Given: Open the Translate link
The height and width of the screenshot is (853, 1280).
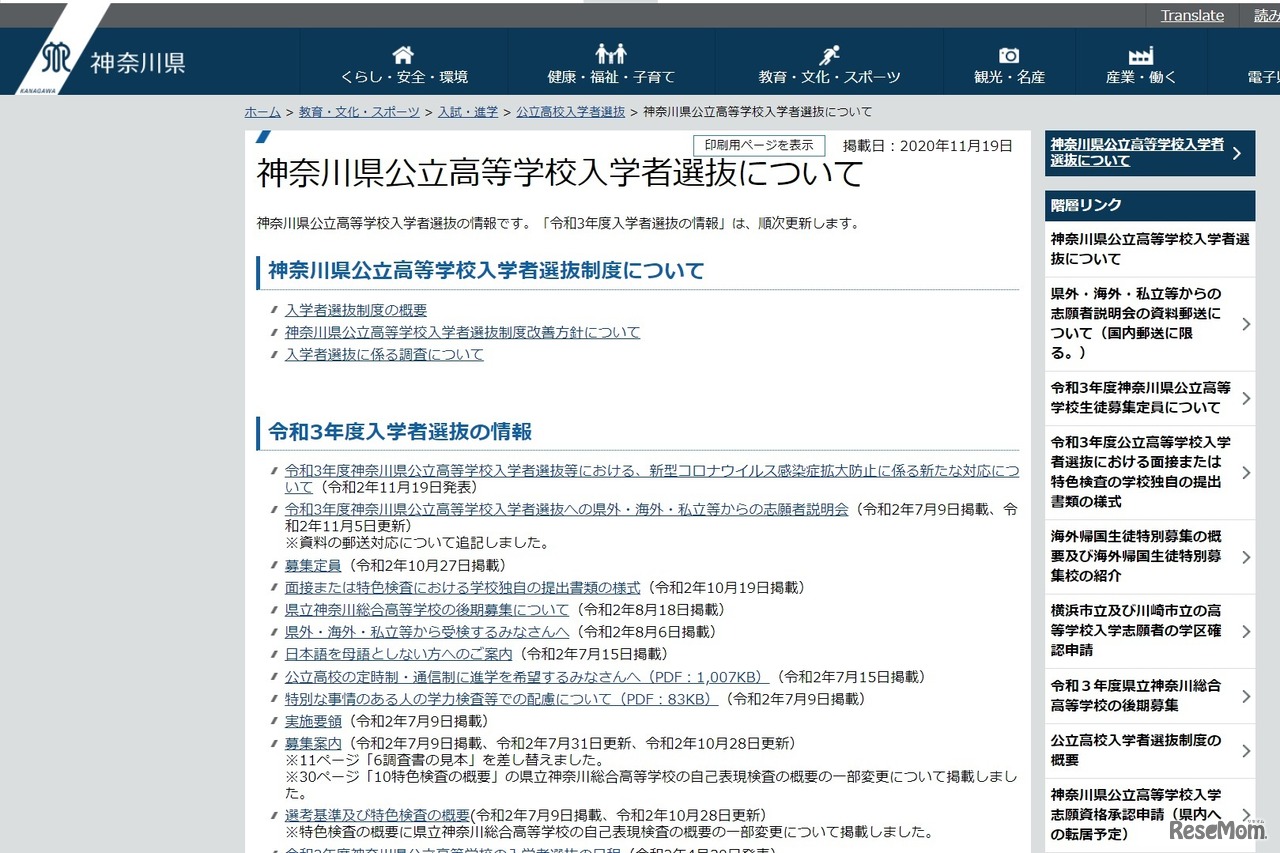Looking at the screenshot, I should click(1192, 15).
